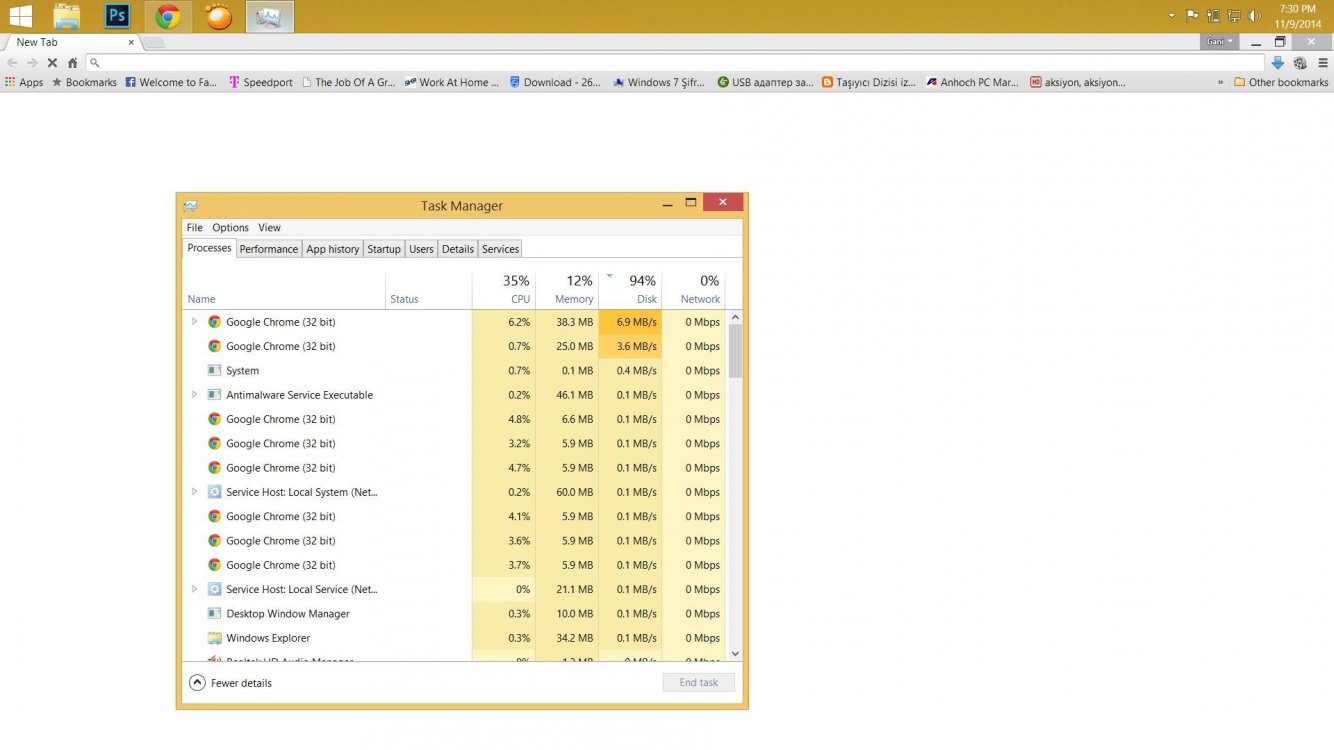Image resolution: width=1334 pixels, height=750 pixels.
Task: Open Task Manager File menu
Action: tap(194, 227)
